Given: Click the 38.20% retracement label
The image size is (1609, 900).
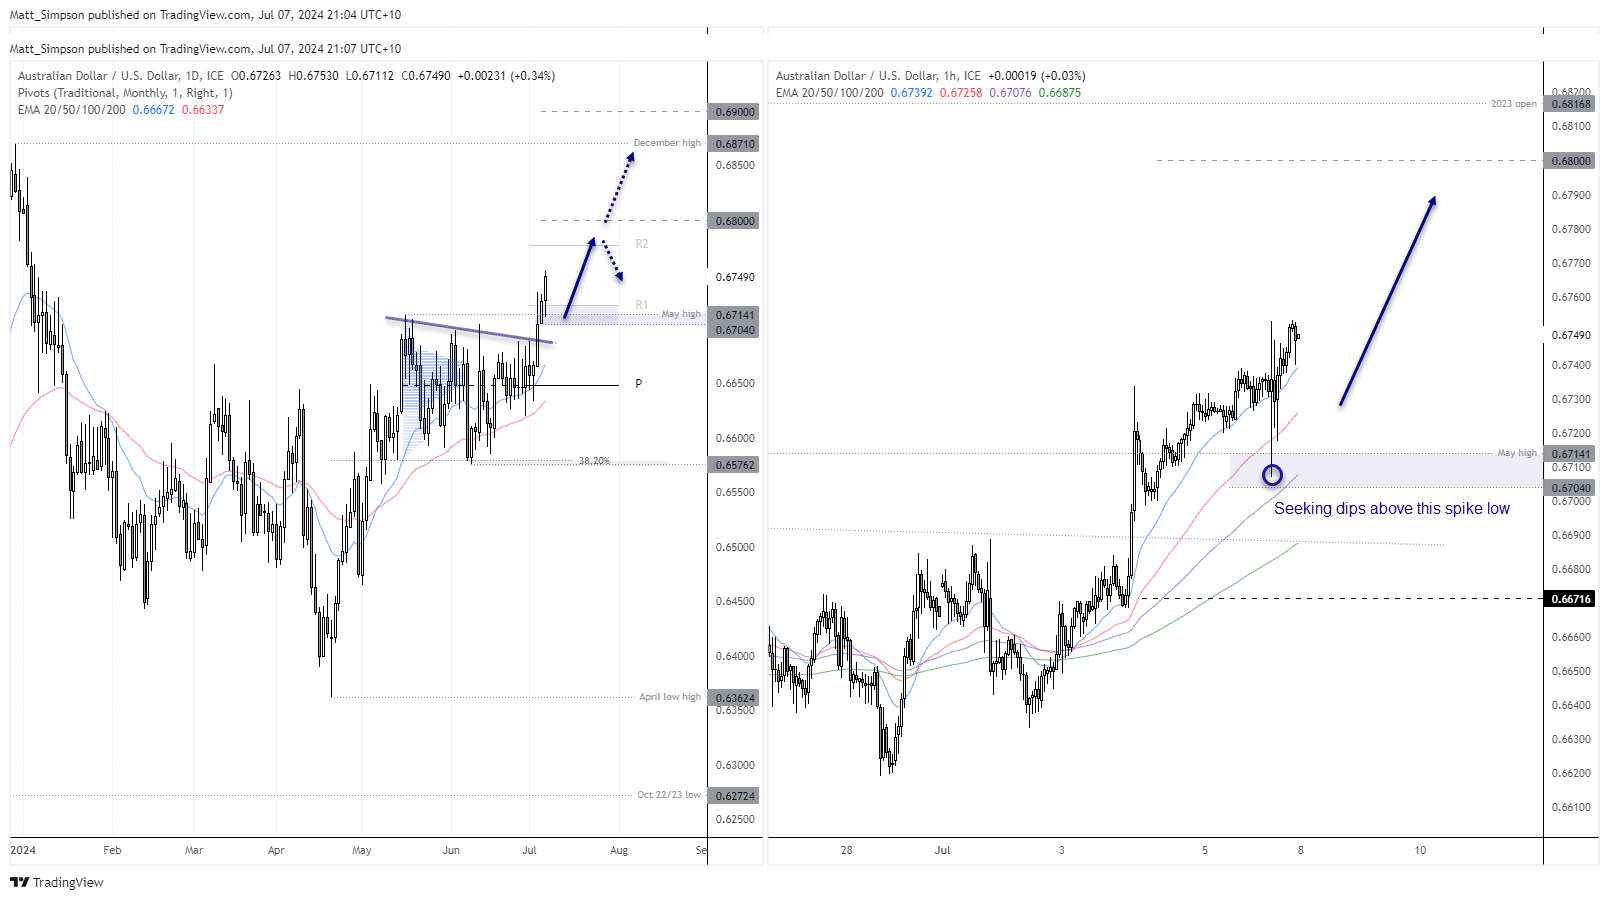Looking at the screenshot, I should [x=594, y=461].
